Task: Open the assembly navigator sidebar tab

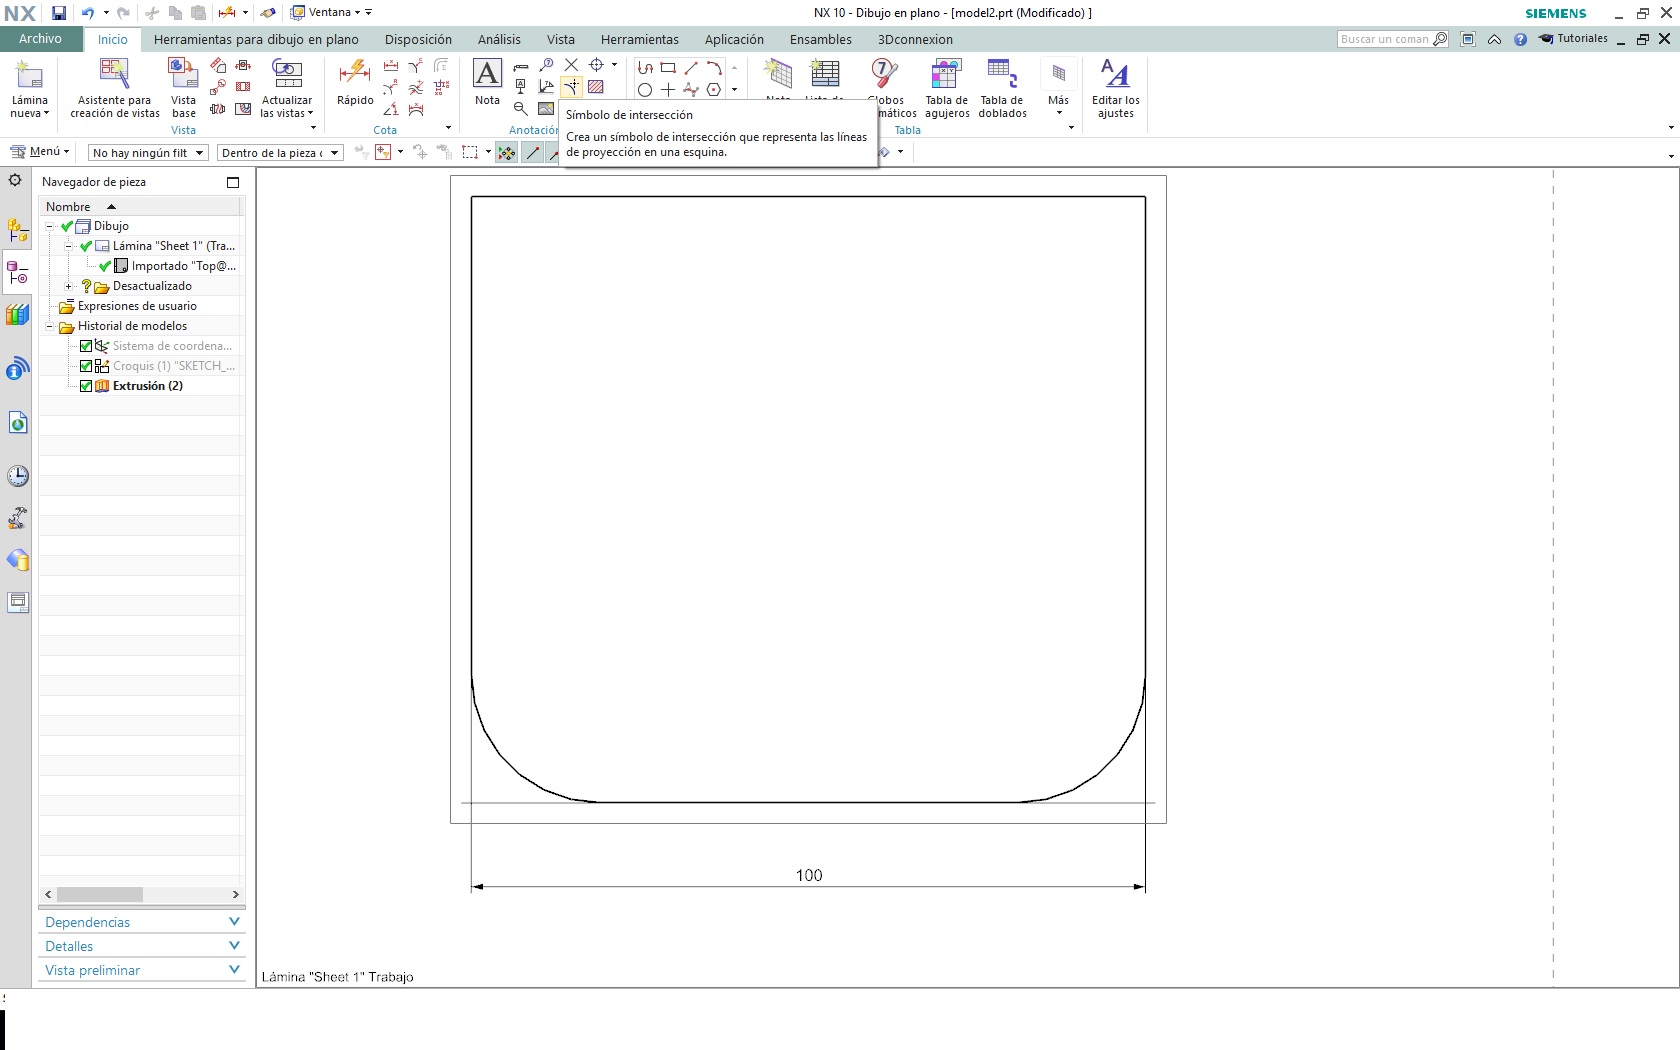Action: (x=18, y=231)
